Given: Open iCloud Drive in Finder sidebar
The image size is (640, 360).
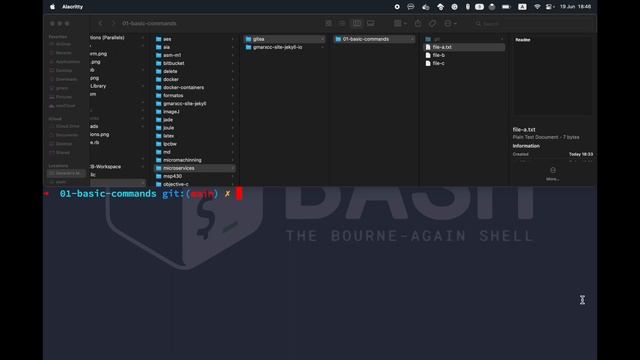Looking at the screenshot, I should pos(64,126).
